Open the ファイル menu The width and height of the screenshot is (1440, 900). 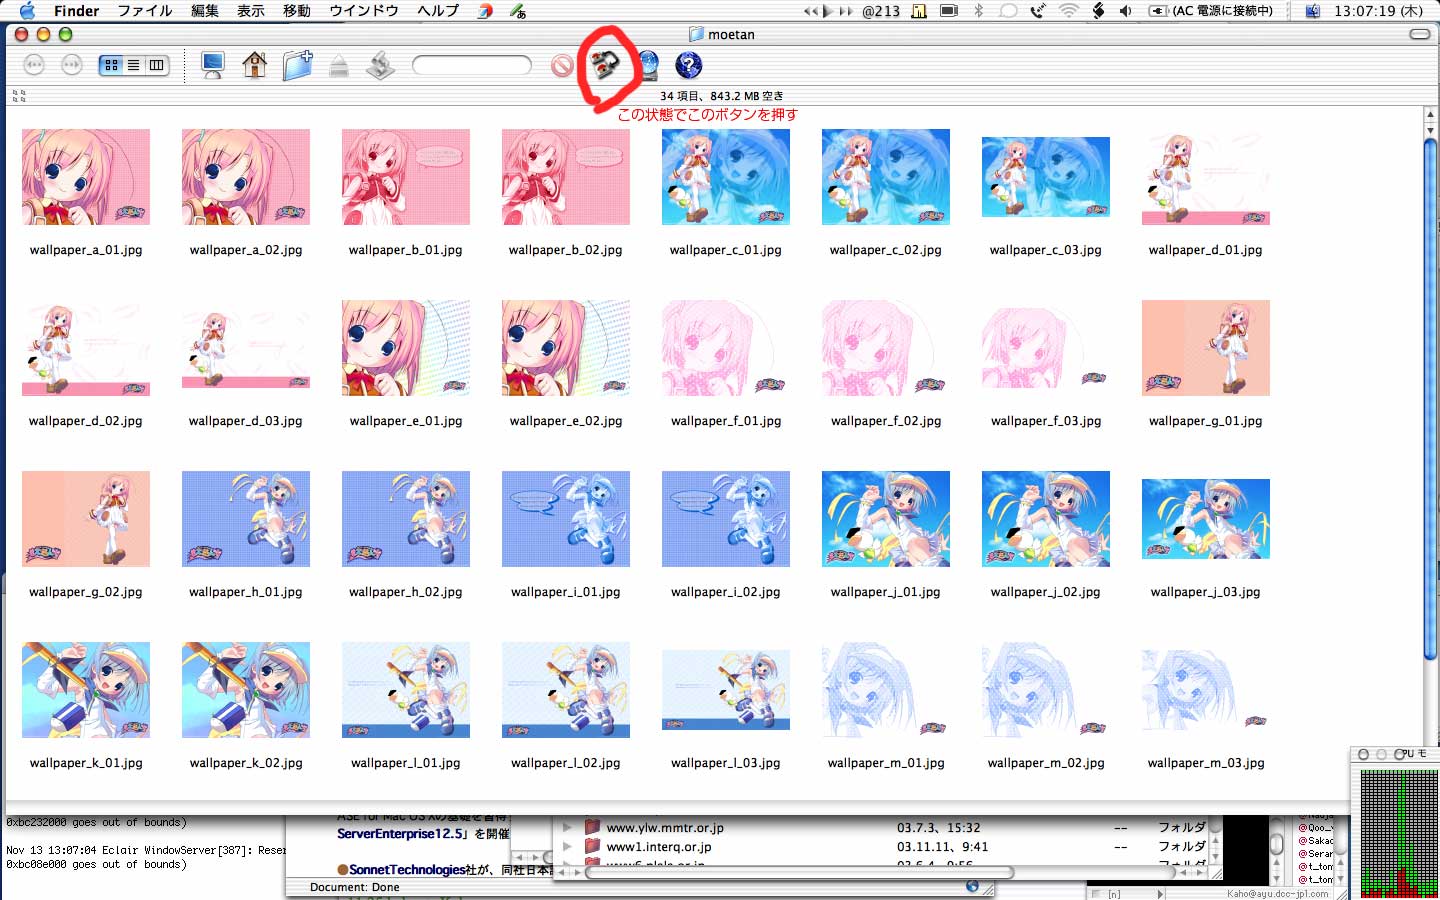(x=145, y=11)
